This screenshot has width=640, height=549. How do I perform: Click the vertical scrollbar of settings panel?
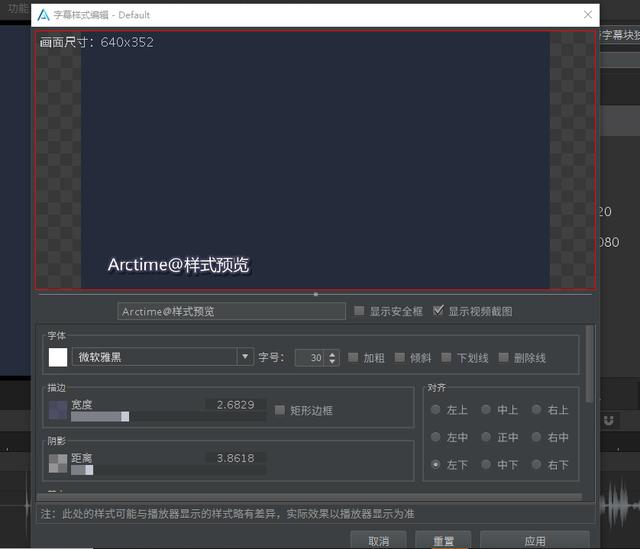pos(589,364)
